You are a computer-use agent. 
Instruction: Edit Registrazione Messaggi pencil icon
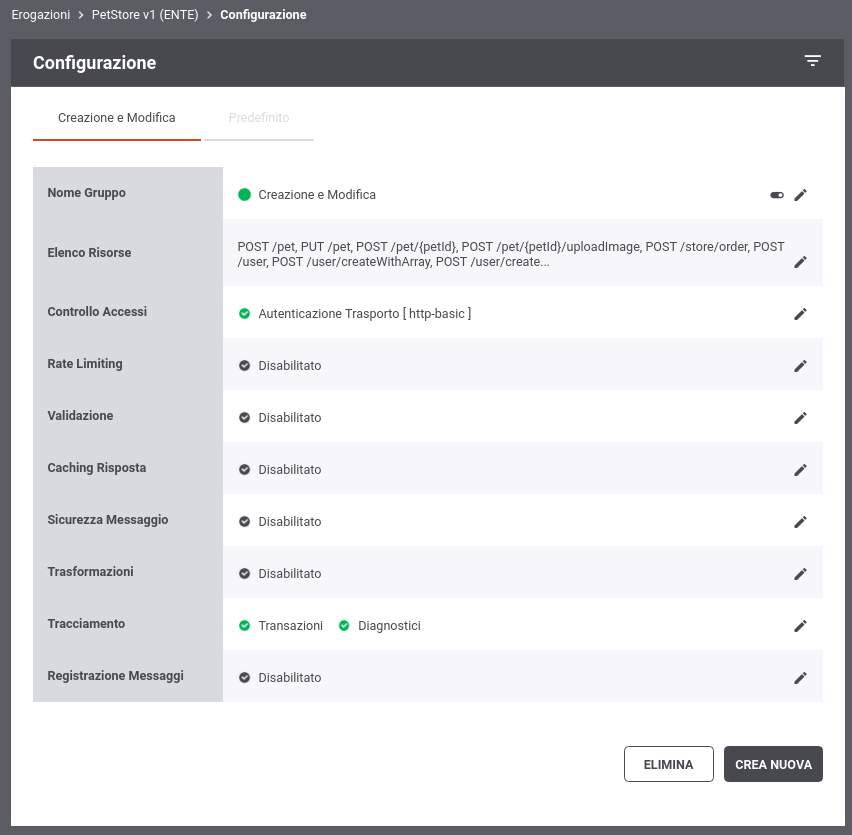800,678
